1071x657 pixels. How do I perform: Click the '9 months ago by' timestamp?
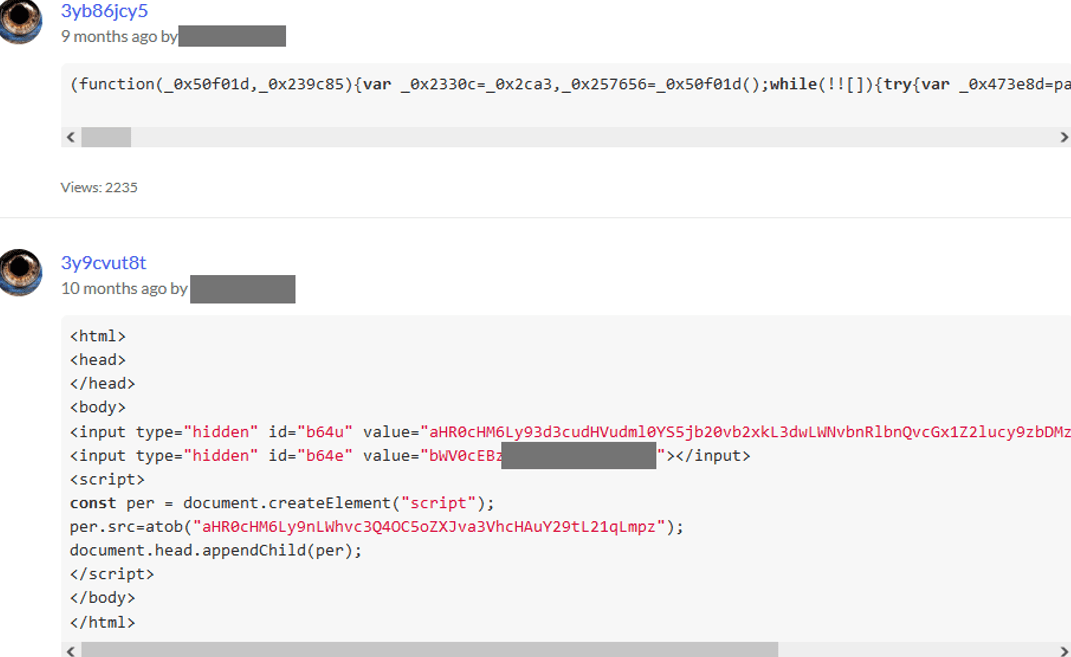pos(119,36)
